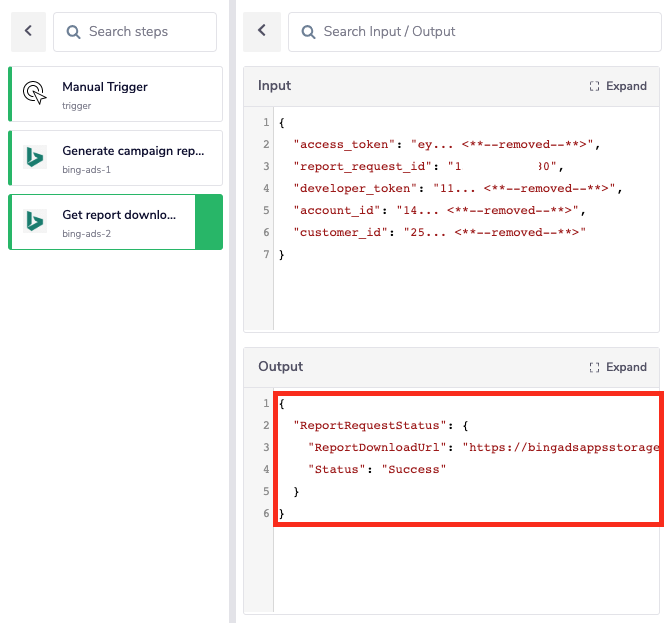
Task: Go back using the Input/Output panel chevron
Action: click(262, 32)
